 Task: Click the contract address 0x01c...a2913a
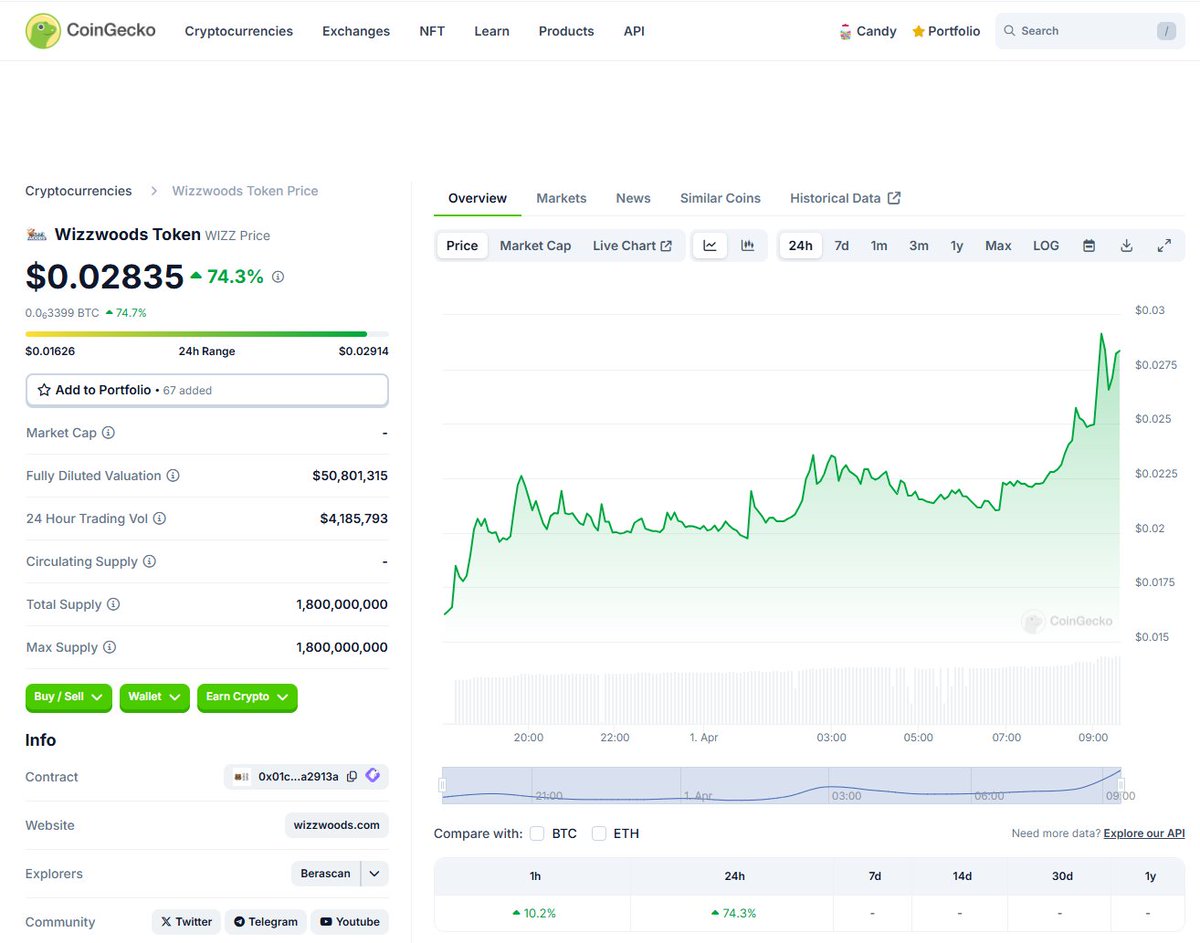298,776
